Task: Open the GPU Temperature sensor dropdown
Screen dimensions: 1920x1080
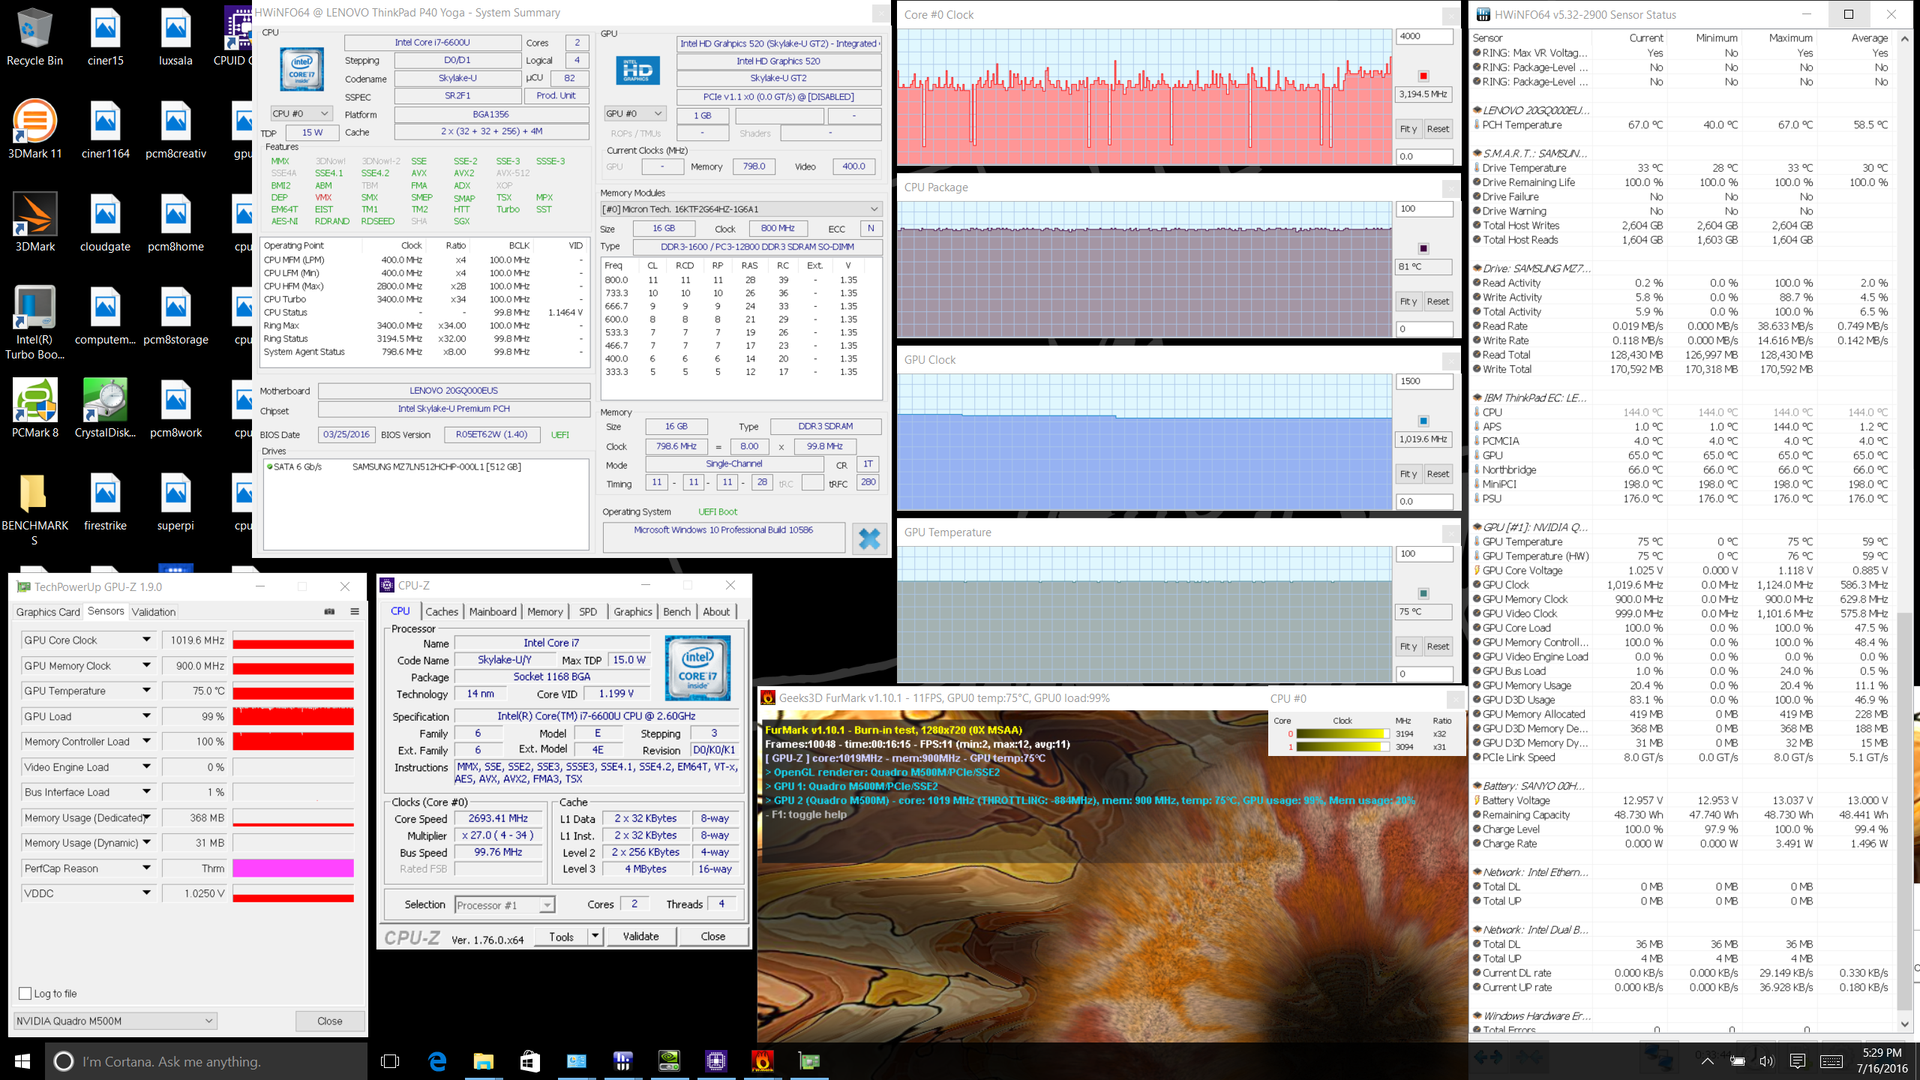Action: tap(146, 691)
